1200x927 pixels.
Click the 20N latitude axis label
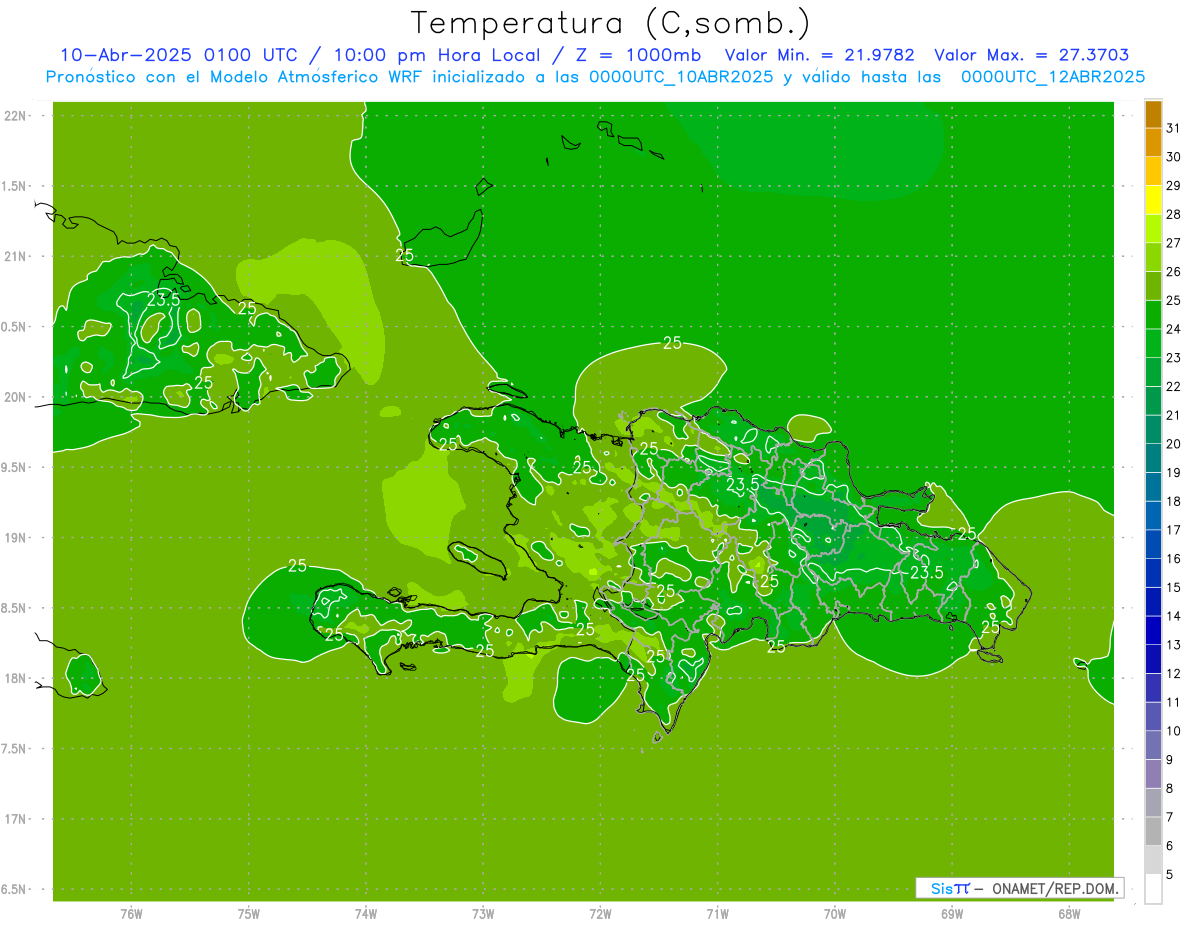tap(16, 397)
